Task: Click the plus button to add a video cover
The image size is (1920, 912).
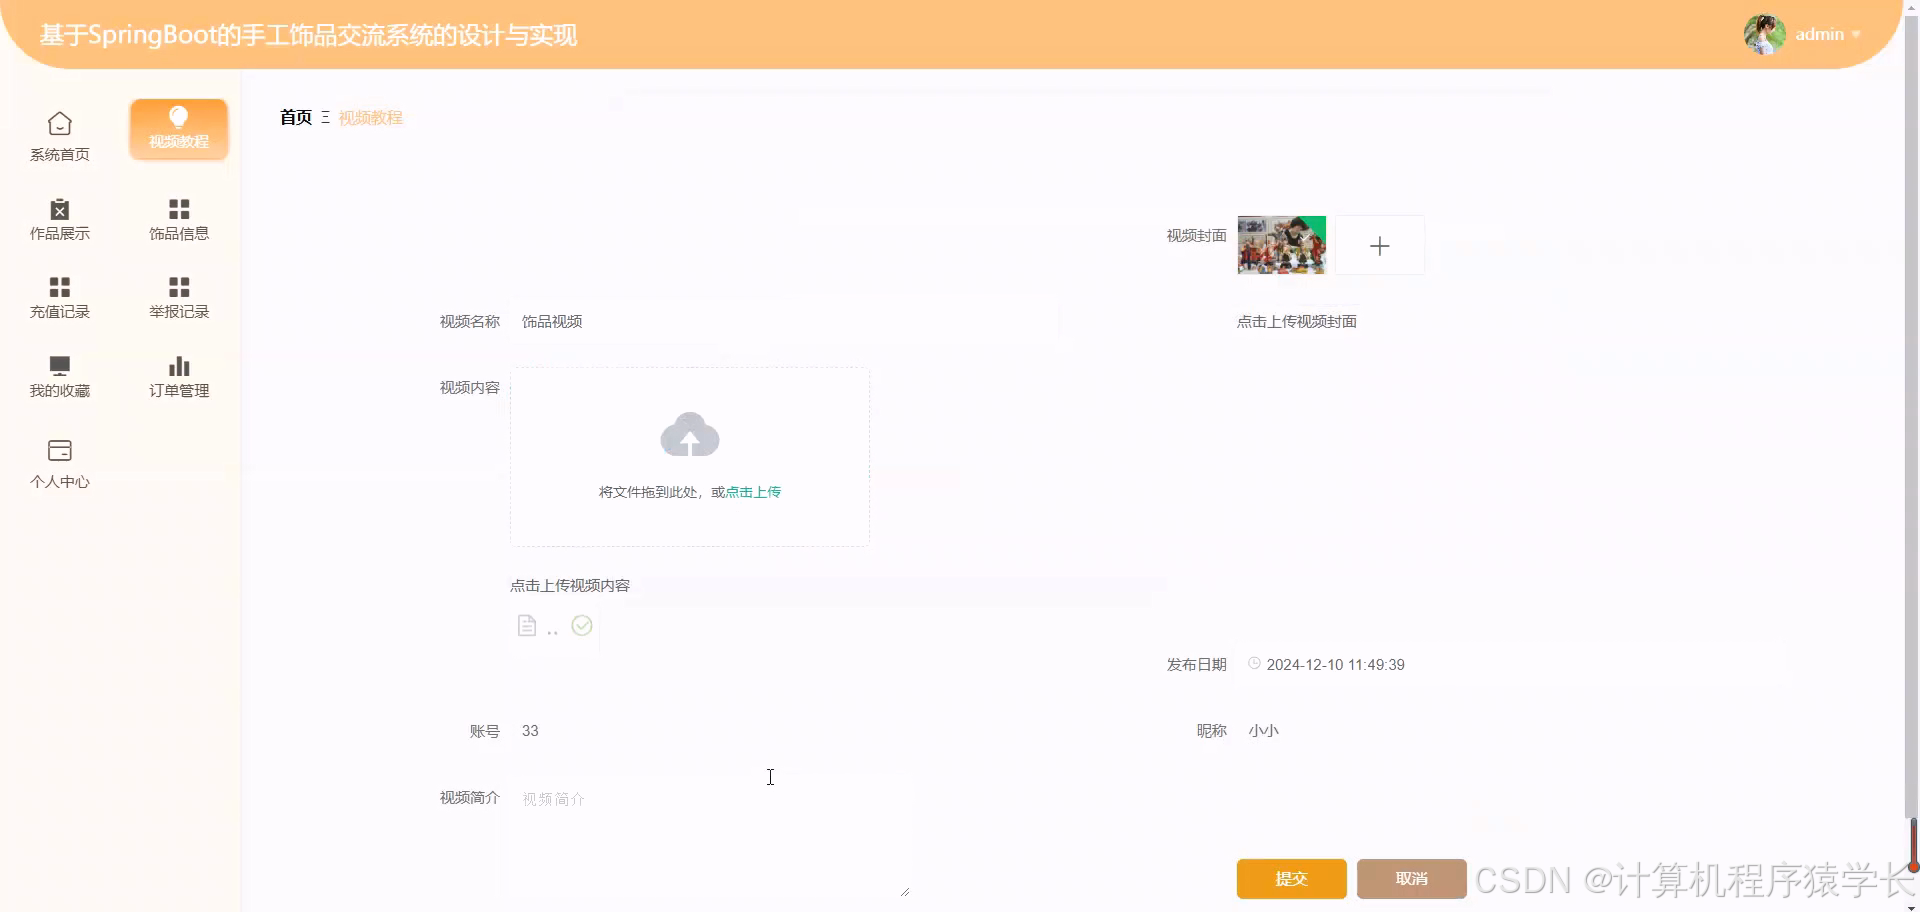Action: pyautogui.click(x=1380, y=245)
